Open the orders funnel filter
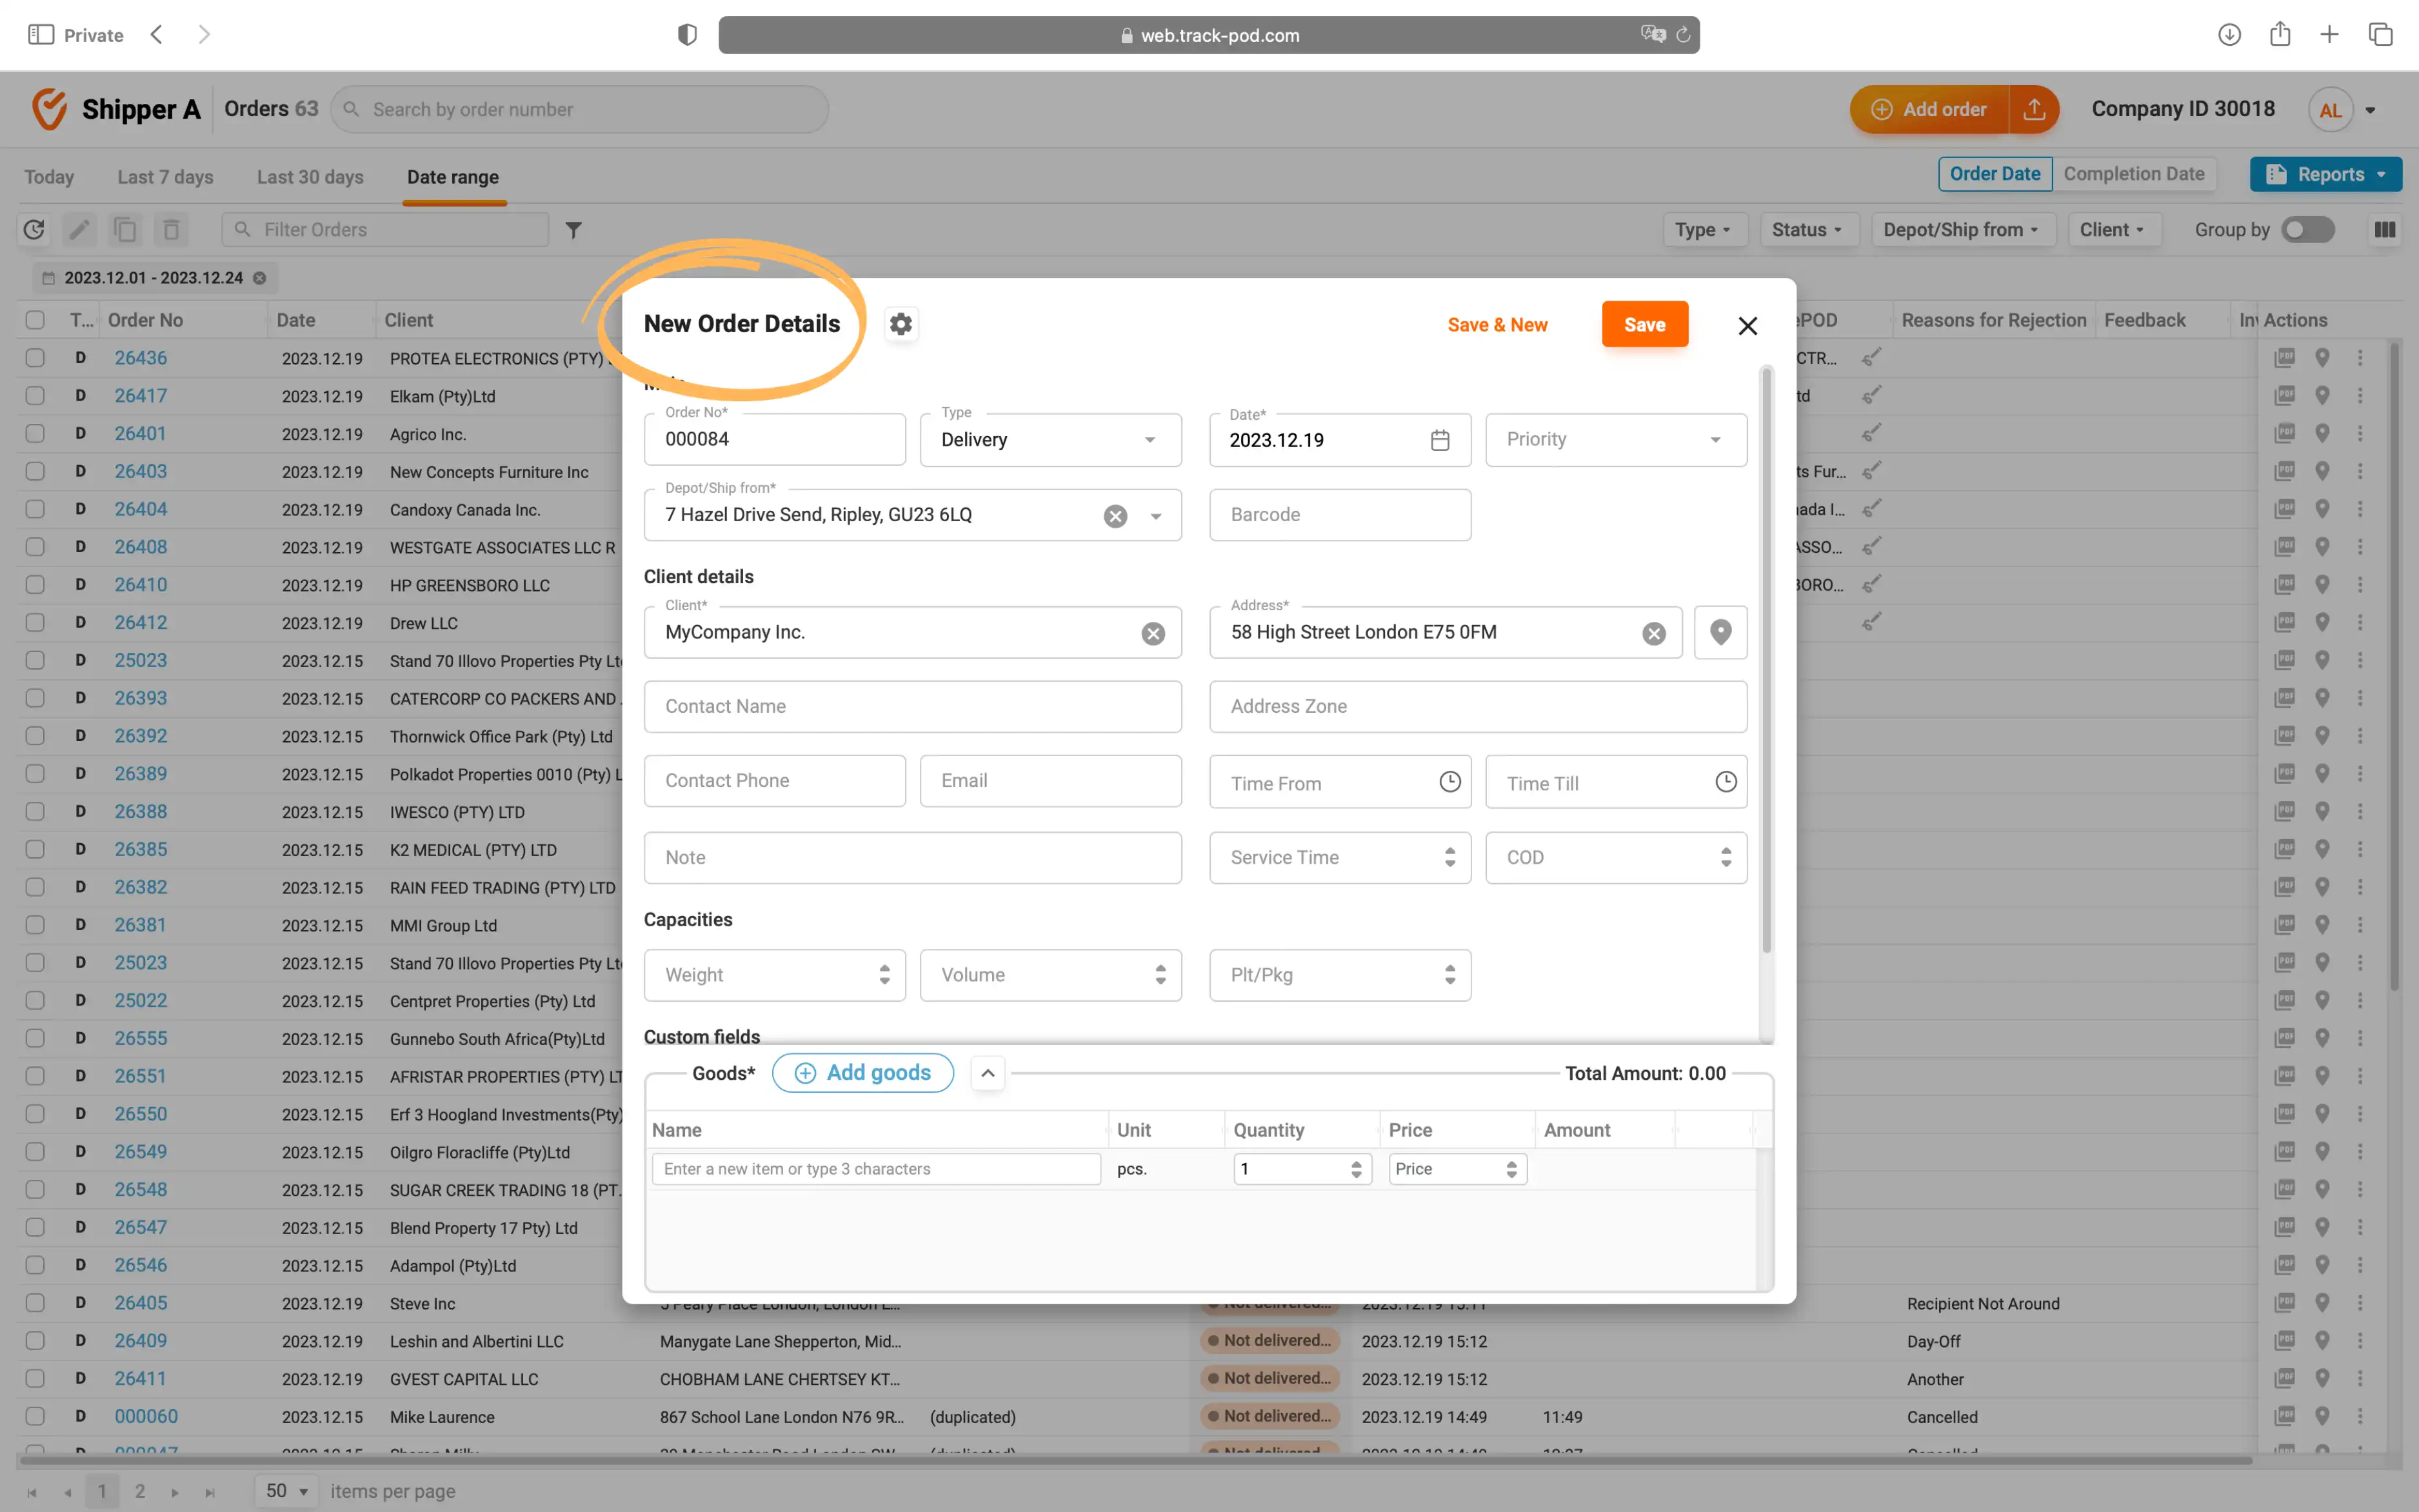Screen dimensions: 2419x1512 (573, 230)
